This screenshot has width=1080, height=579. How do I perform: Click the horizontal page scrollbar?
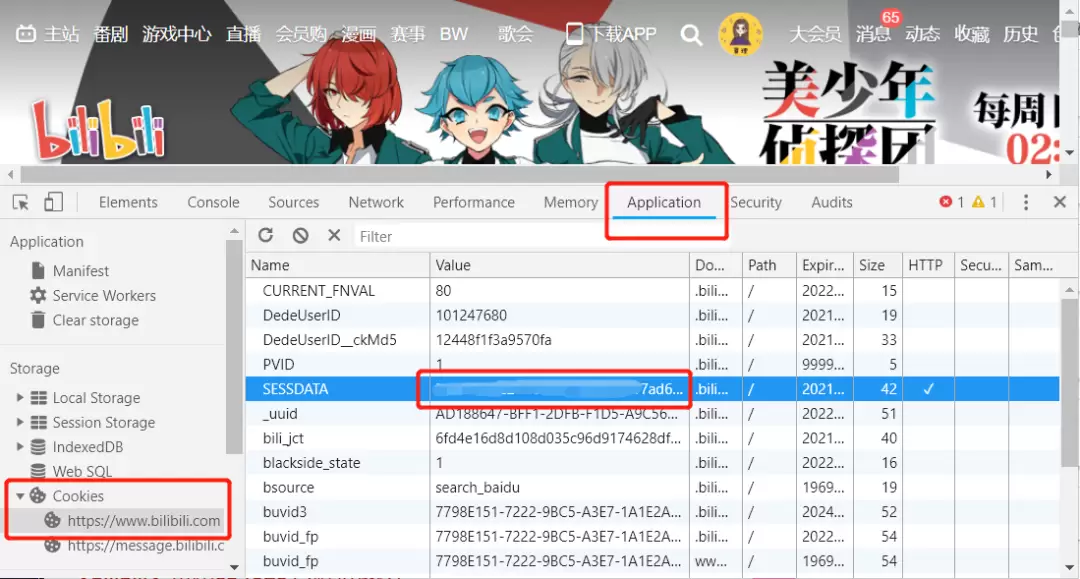(459, 175)
